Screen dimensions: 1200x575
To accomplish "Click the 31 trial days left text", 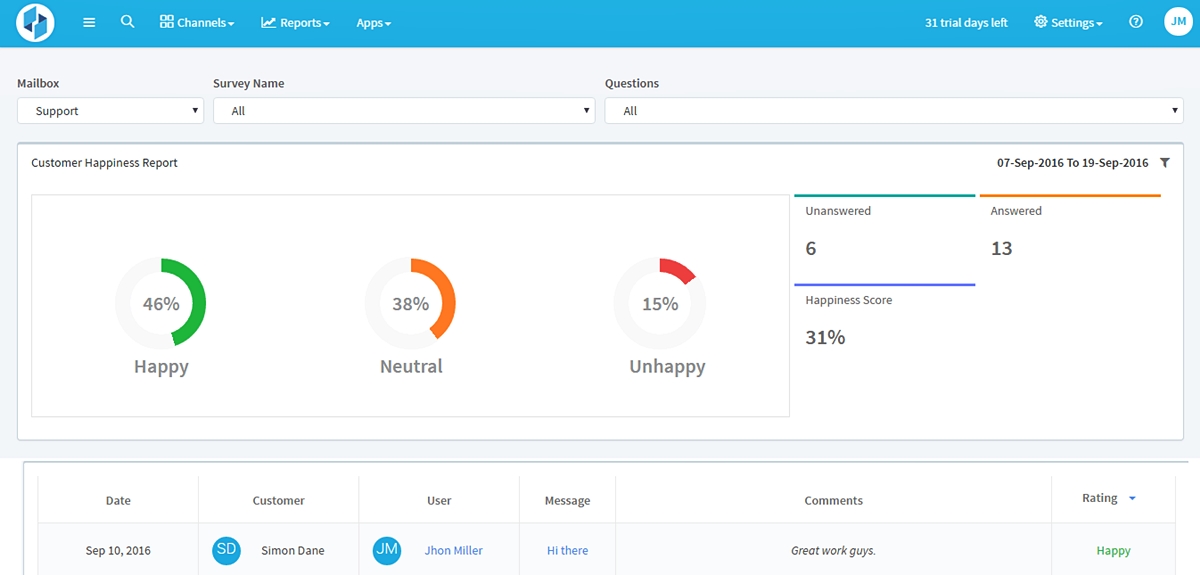I will coord(966,22).
